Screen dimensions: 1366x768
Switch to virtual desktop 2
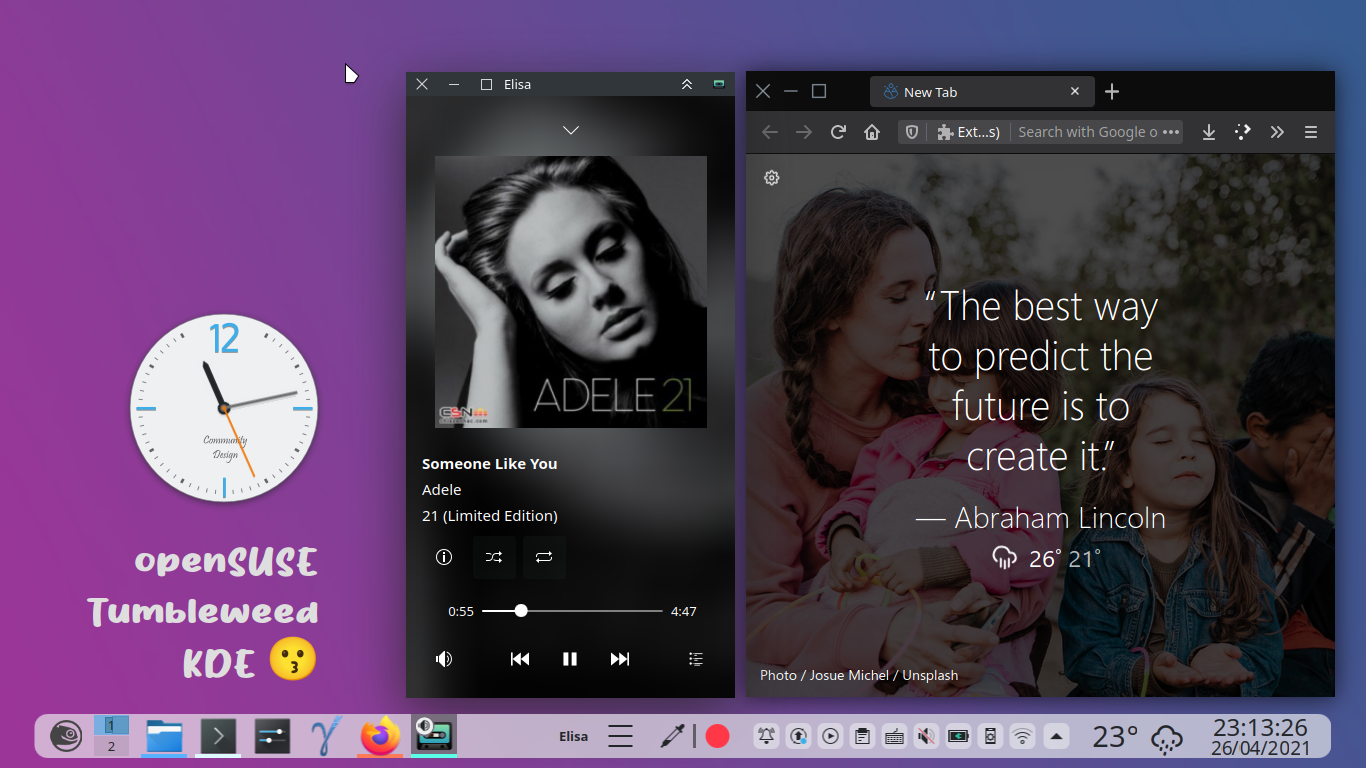(111, 746)
